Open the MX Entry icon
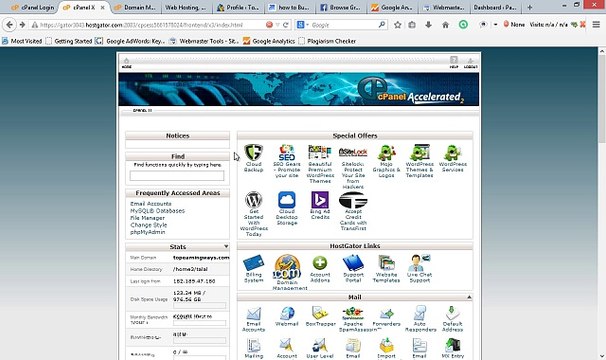606x360 pixels. 452,345
